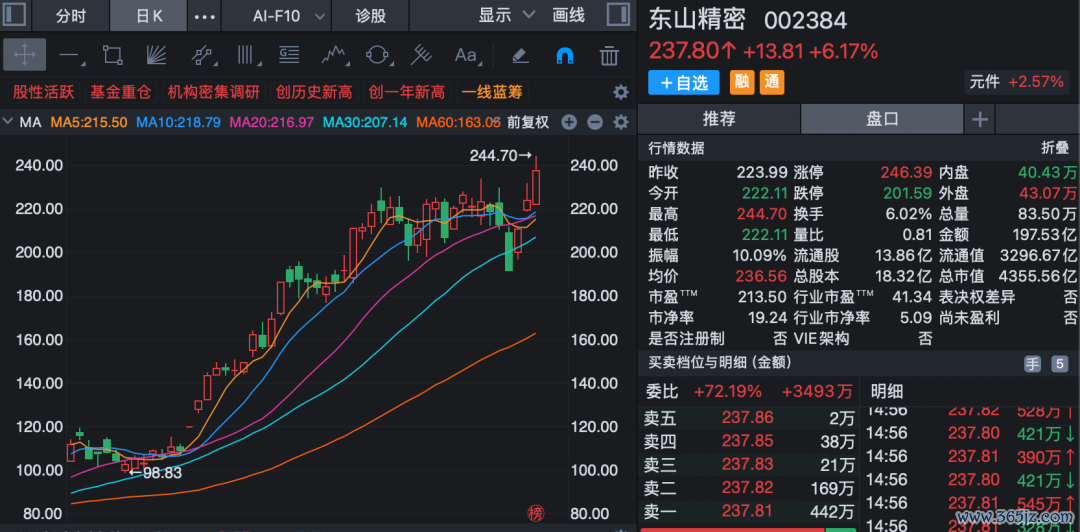Image resolution: width=1080 pixels, height=532 pixels.
Task: Toggle order book depth 5 button
Action: coord(1059,365)
